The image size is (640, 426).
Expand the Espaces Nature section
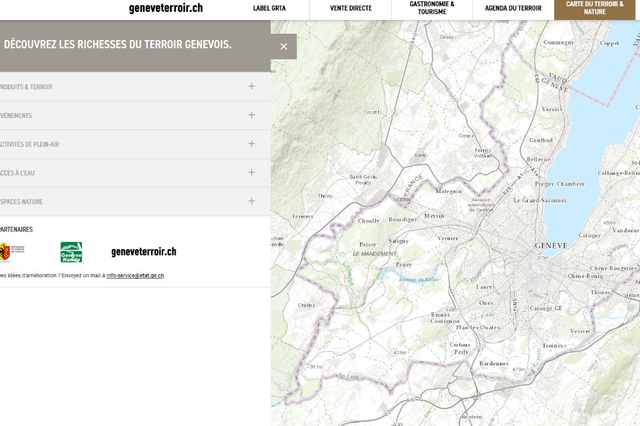tap(135, 201)
